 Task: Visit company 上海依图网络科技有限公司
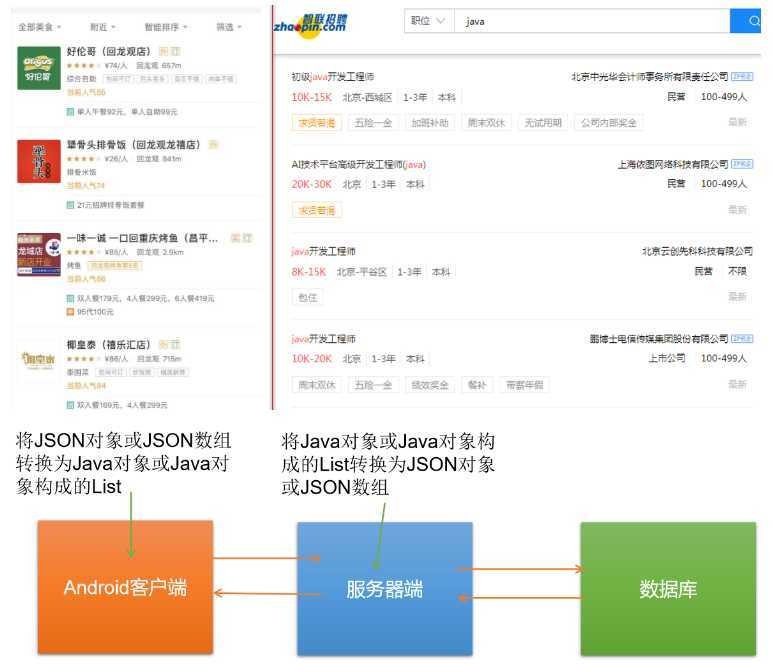pos(673,164)
